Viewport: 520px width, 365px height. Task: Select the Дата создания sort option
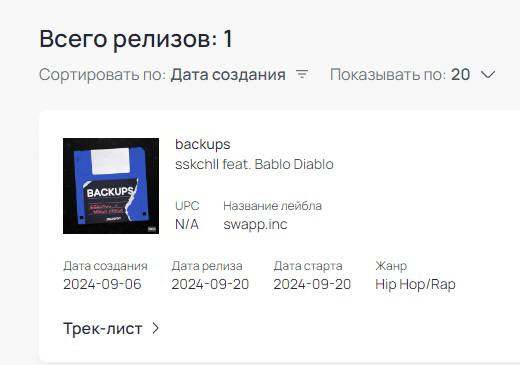[228, 74]
